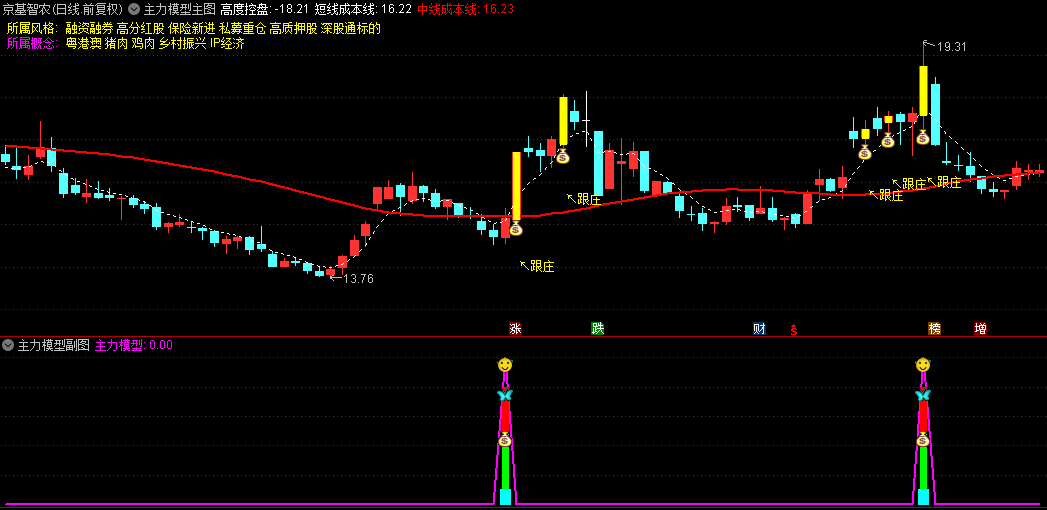1047x510 pixels.
Task: Click the 主力模型副图 indicator name
Action: [53, 345]
